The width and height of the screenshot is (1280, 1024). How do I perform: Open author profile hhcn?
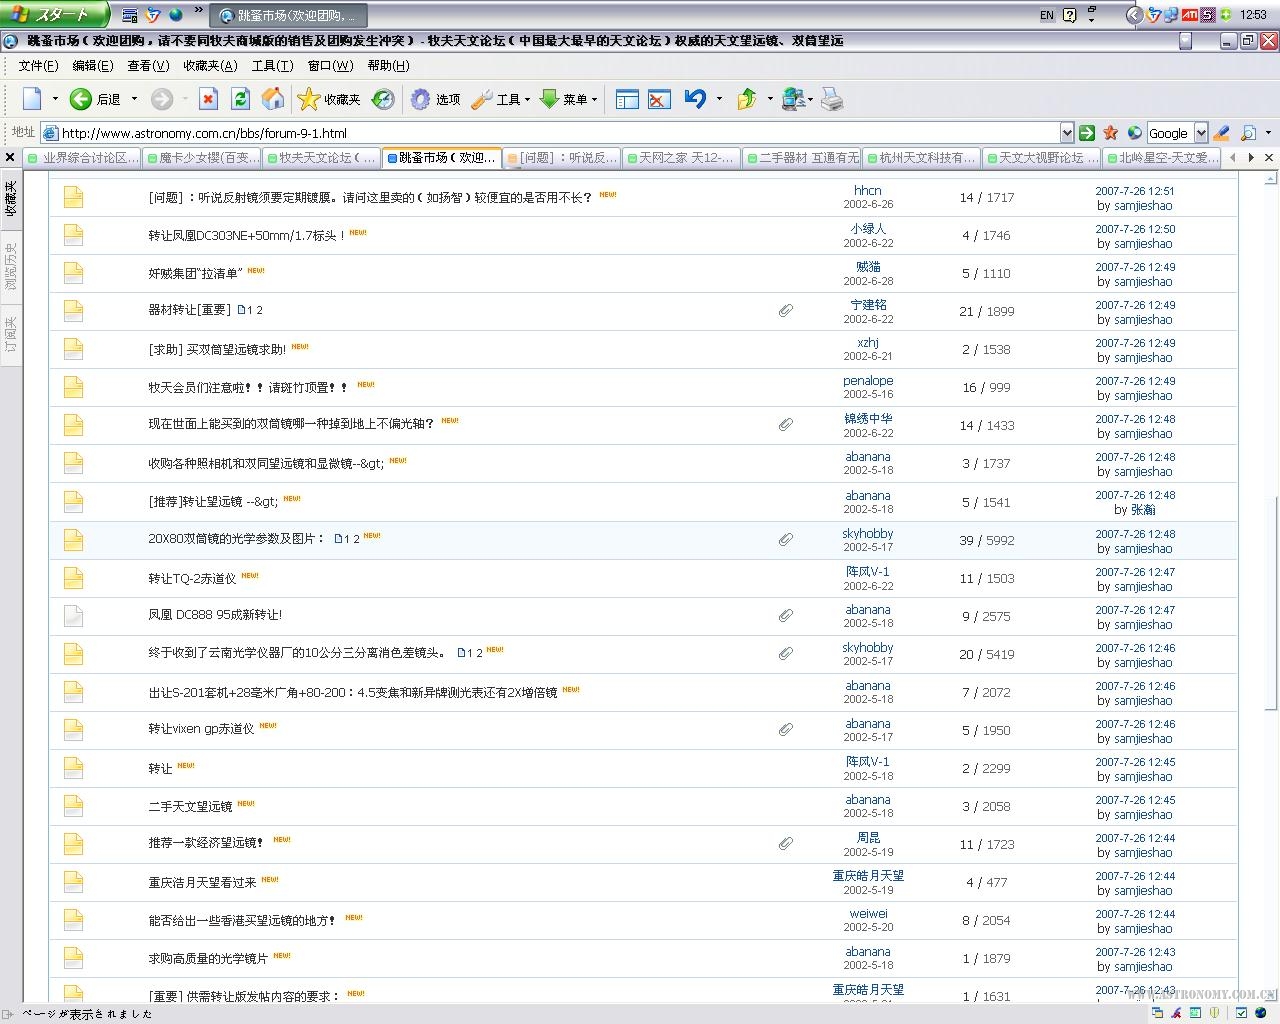coord(867,190)
